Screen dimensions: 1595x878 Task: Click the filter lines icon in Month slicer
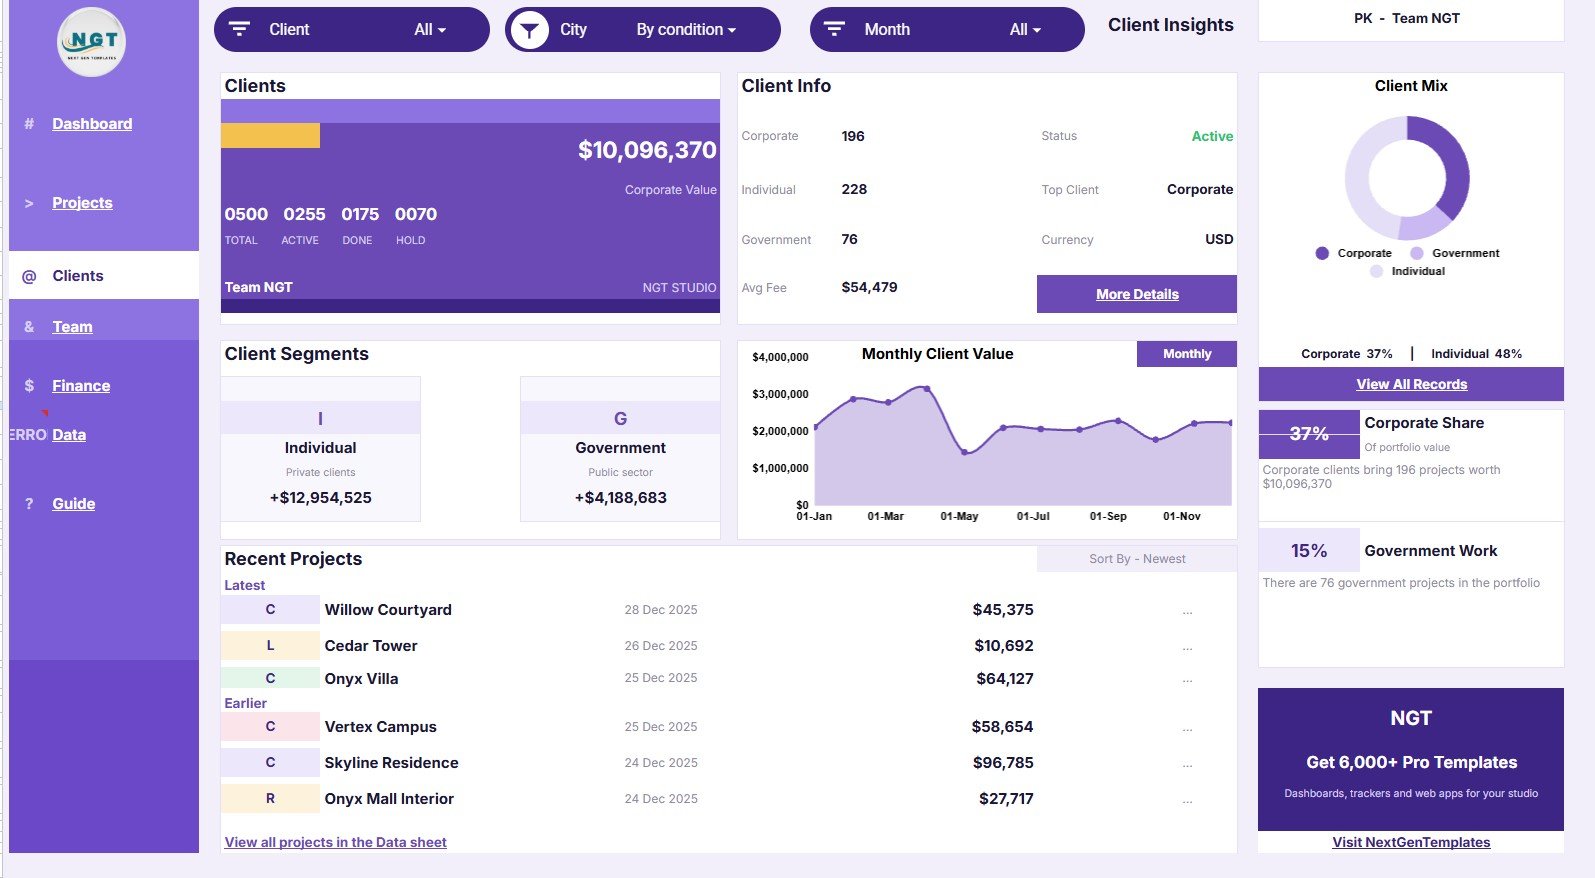point(835,29)
